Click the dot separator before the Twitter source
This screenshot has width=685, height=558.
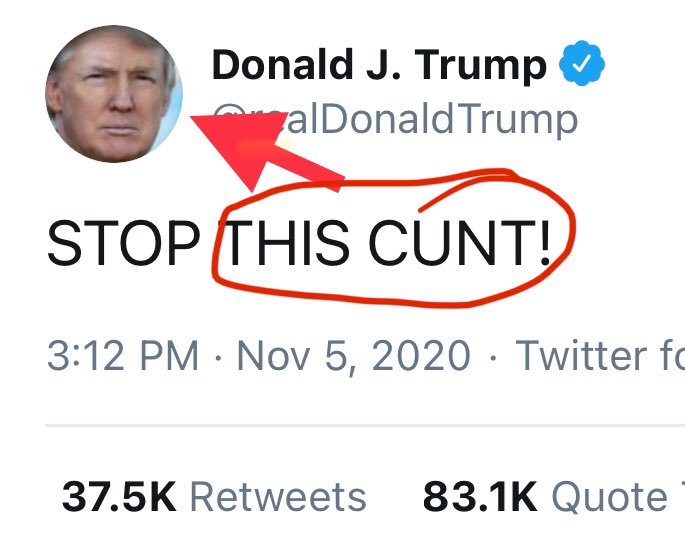(x=493, y=358)
